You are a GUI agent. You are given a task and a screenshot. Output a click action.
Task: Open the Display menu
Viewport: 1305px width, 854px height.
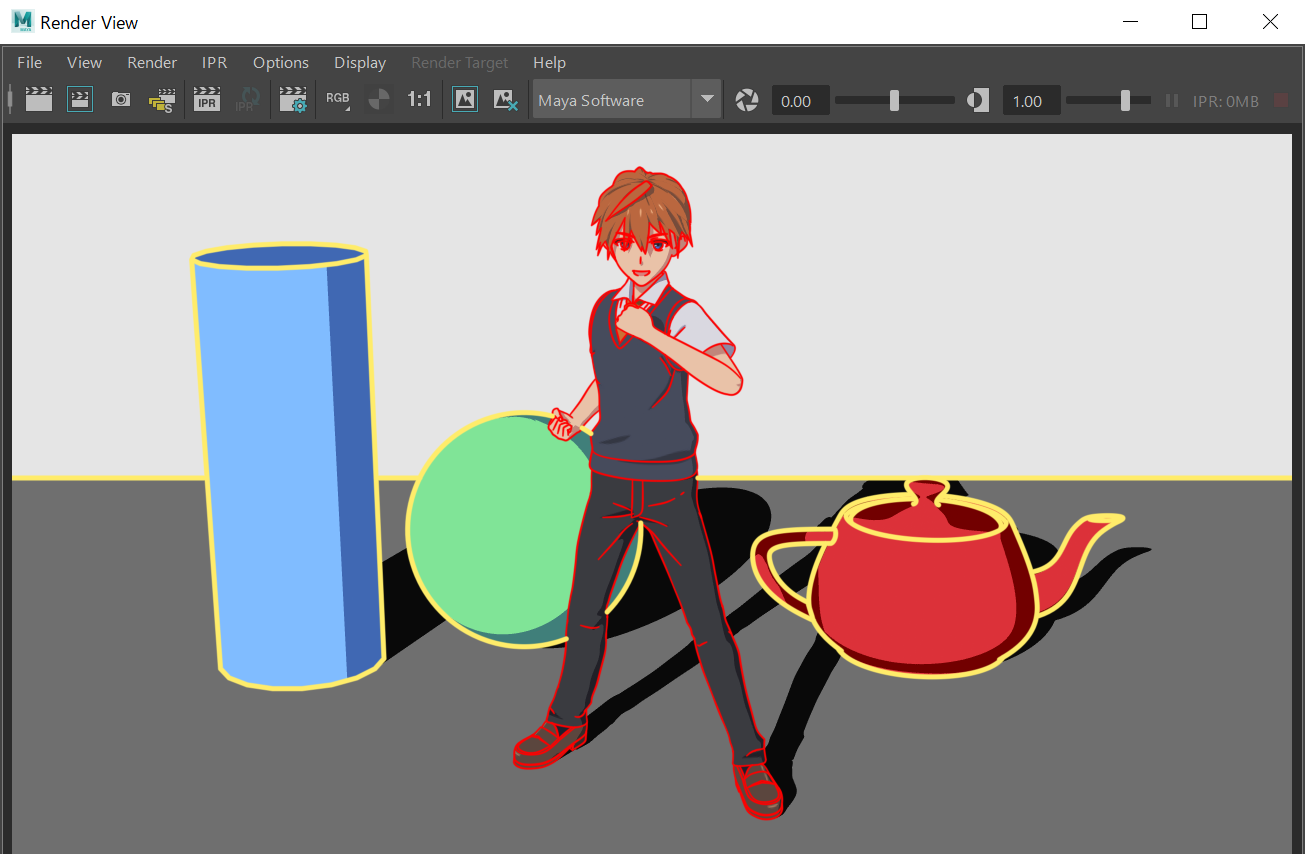(x=360, y=63)
